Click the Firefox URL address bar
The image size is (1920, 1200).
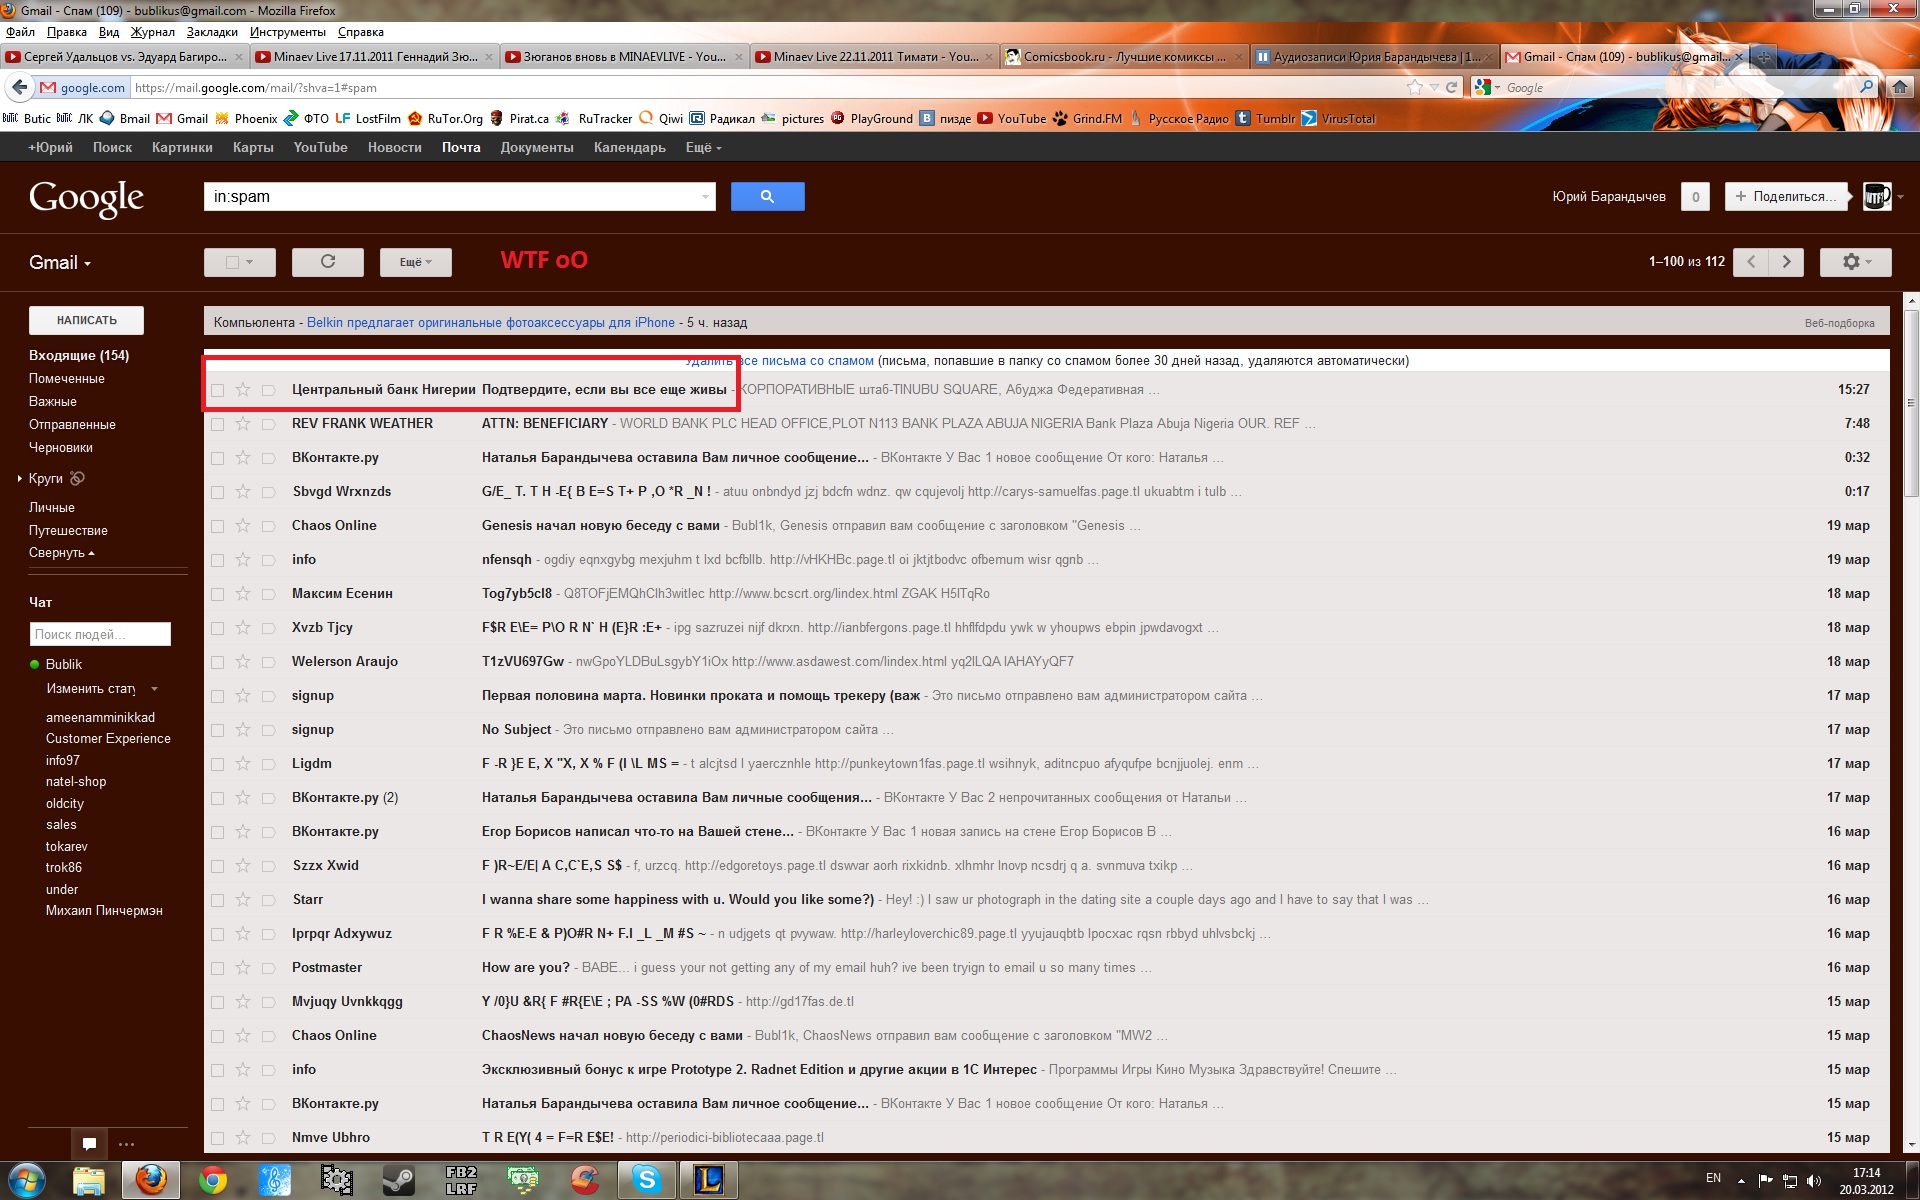coord(765,88)
